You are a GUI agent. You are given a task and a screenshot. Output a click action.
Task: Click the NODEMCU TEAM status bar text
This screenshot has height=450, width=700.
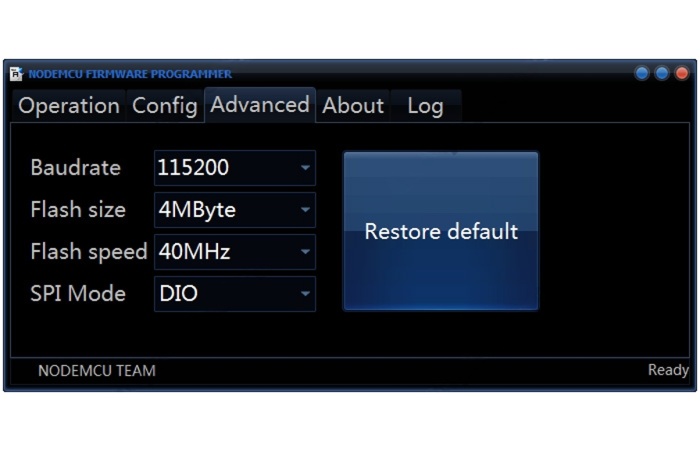[x=97, y=371]
